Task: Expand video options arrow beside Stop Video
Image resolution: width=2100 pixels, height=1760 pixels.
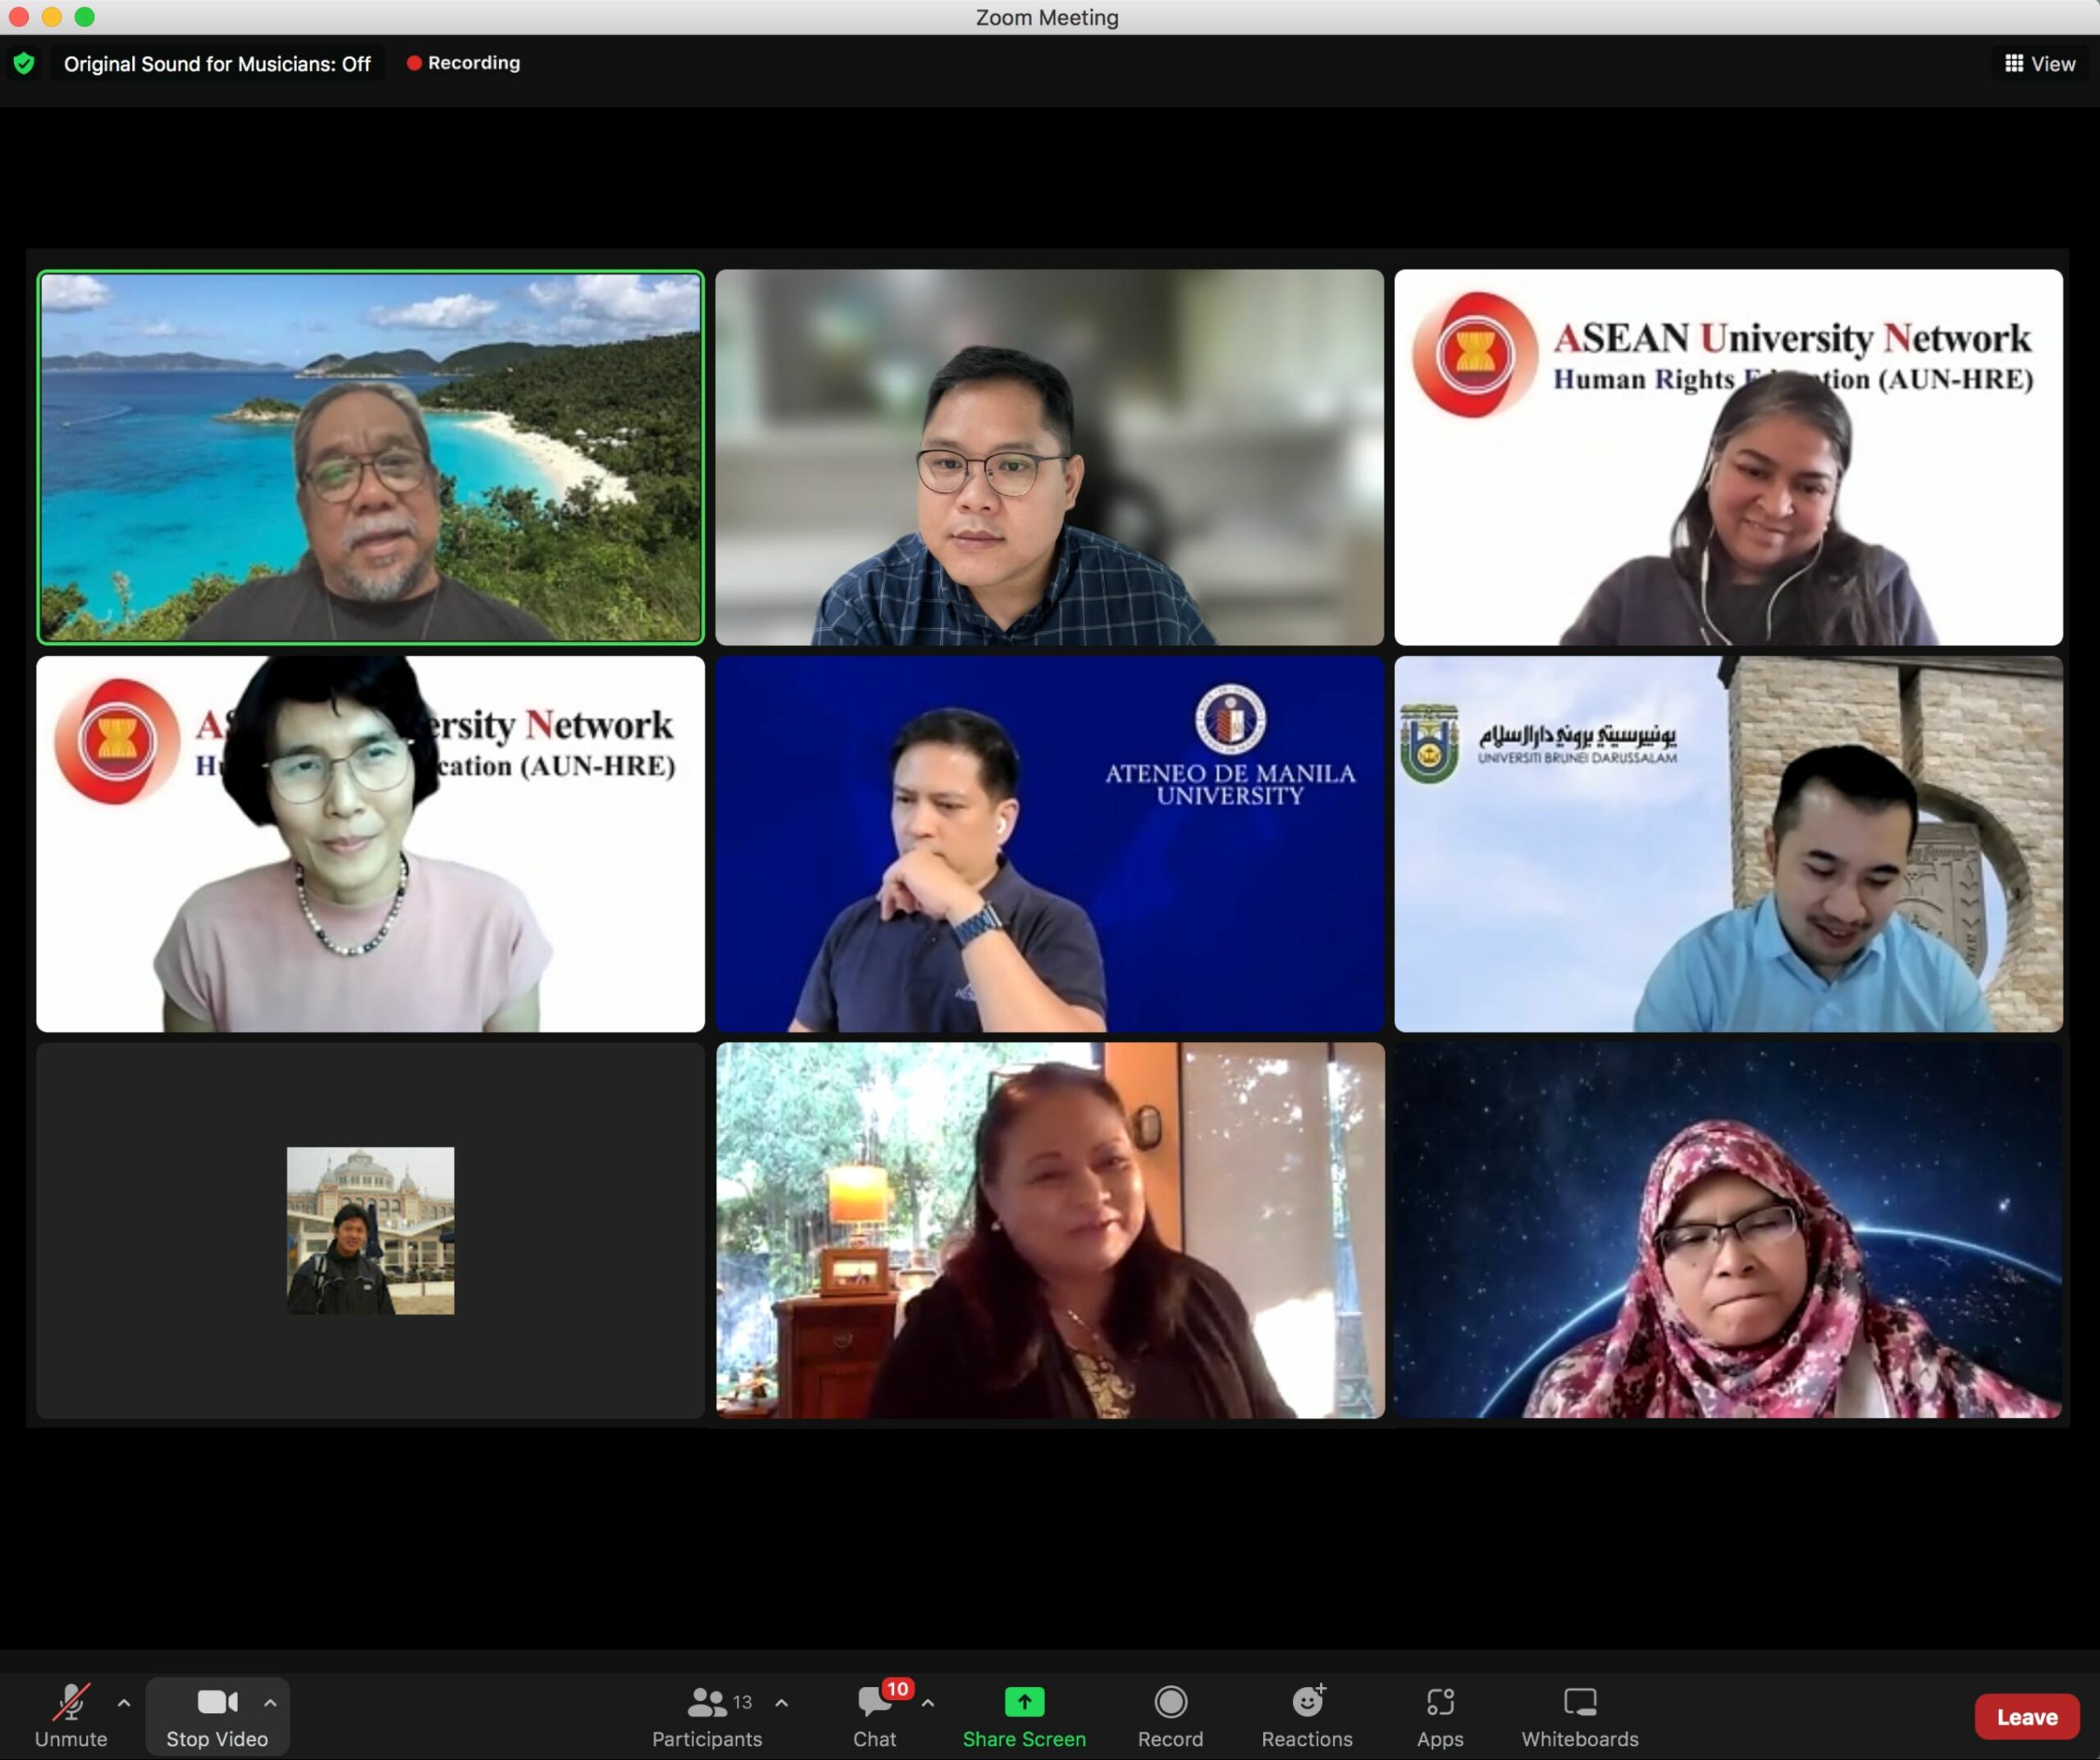Action: tap(270, 1702)
